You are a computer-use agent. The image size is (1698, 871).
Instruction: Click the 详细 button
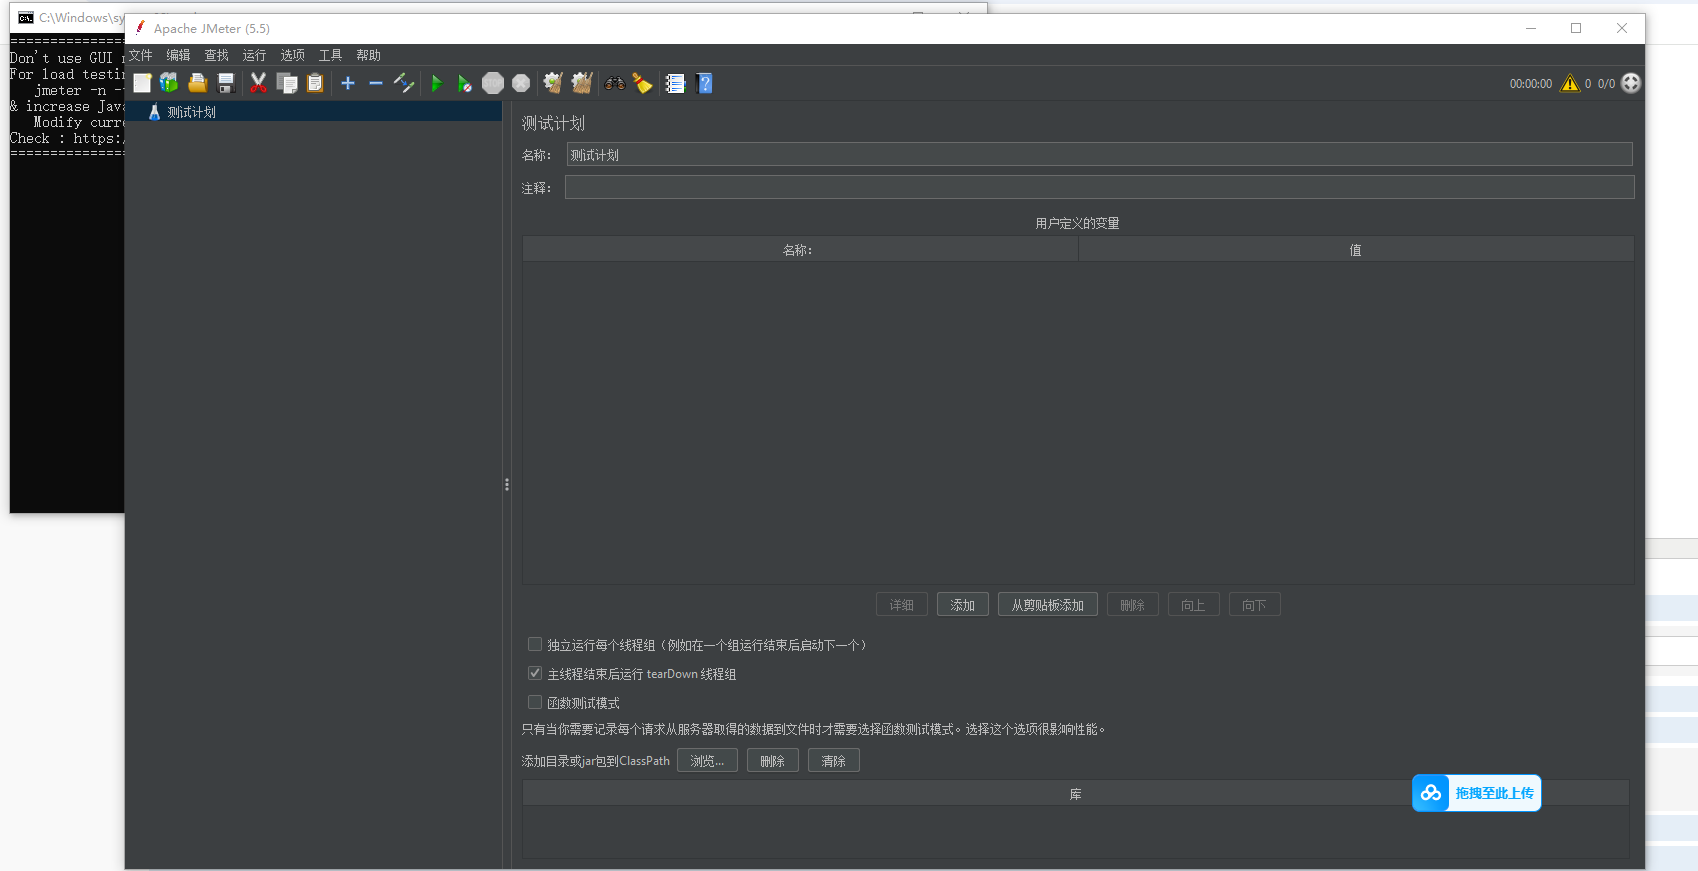tap(902, 605)
